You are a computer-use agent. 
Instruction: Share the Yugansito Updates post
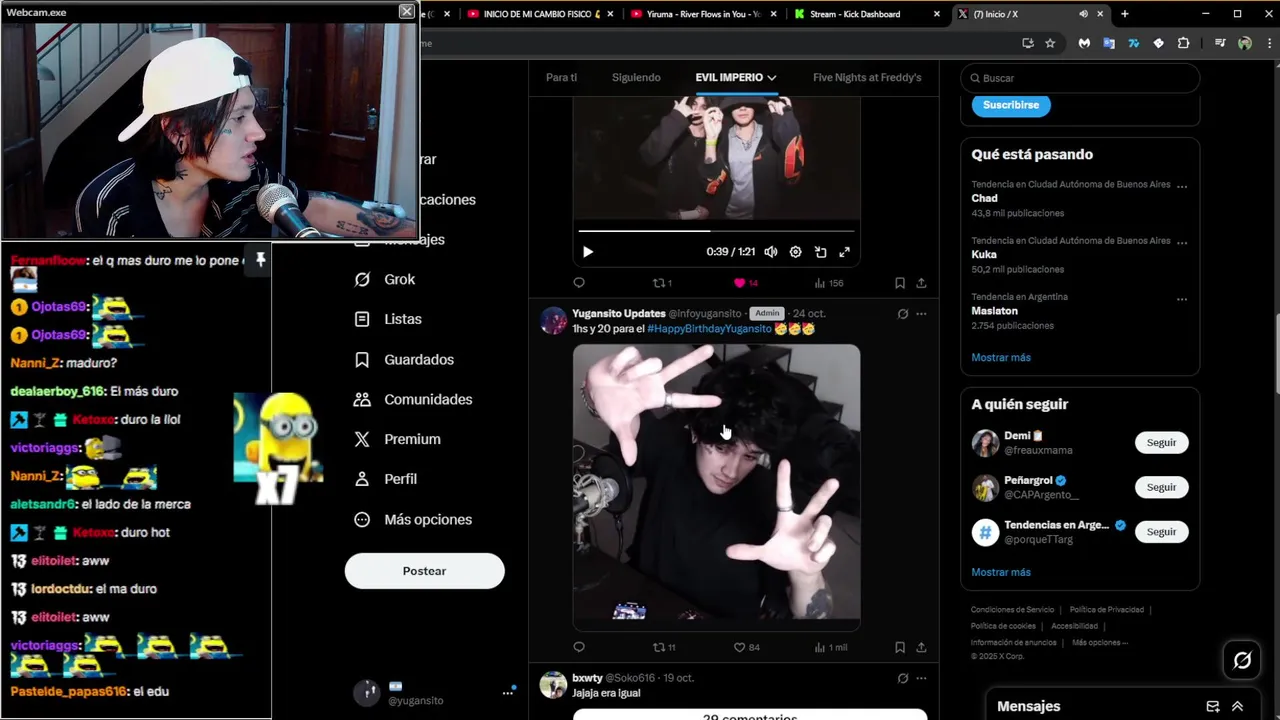click(x=921, y=647)
